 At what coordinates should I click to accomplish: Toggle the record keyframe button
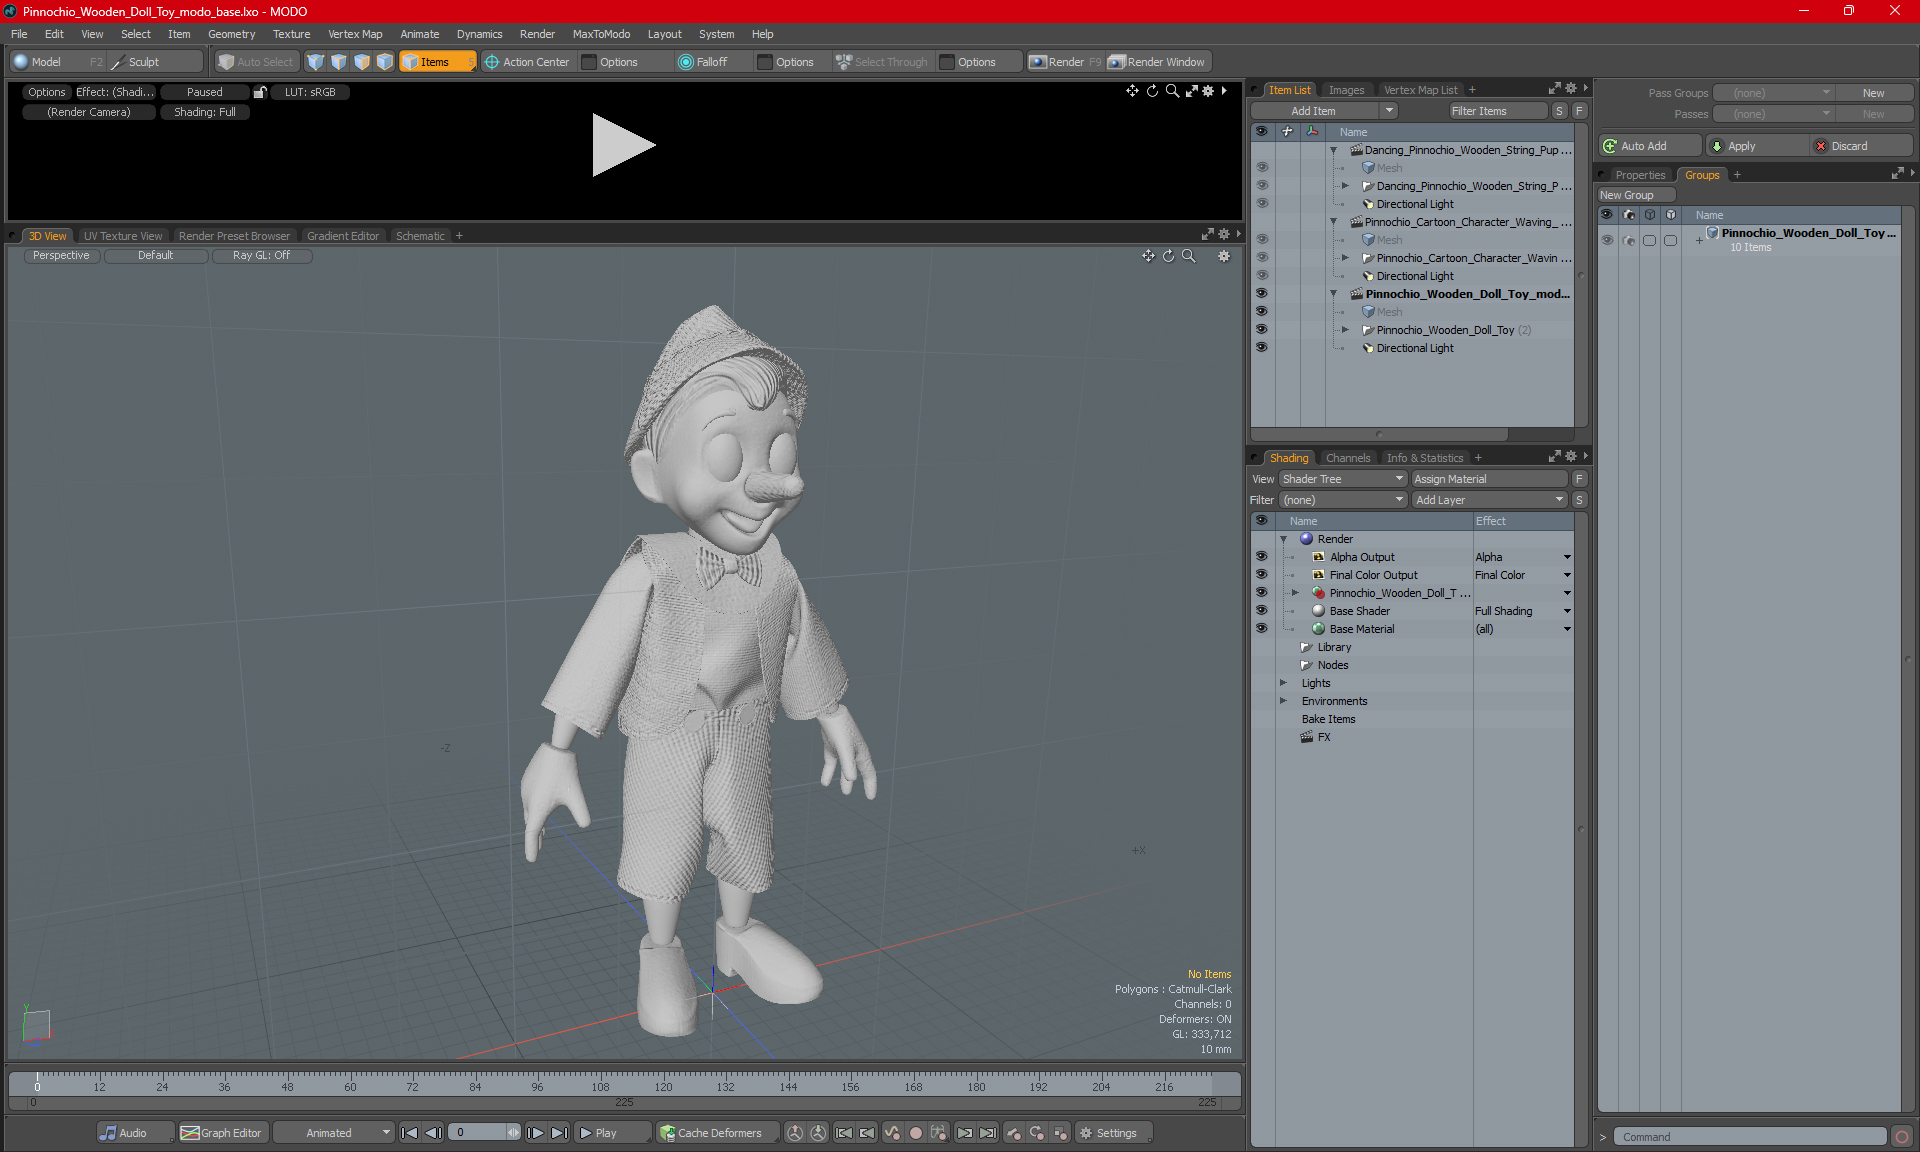point(915,1133)
